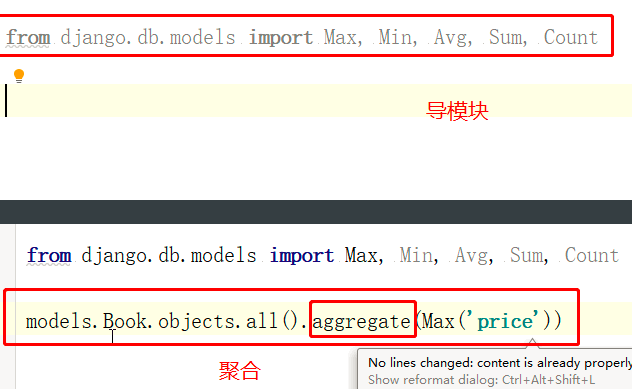Click 'No lines changed' tooltip message

point(500,363)
